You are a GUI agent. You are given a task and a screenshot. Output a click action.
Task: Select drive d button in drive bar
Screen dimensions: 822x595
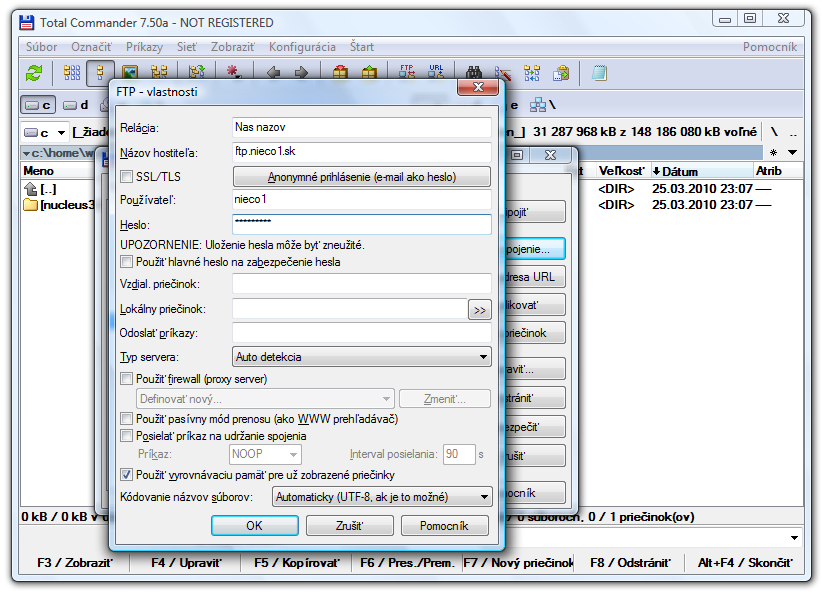(x=76, y=105)
